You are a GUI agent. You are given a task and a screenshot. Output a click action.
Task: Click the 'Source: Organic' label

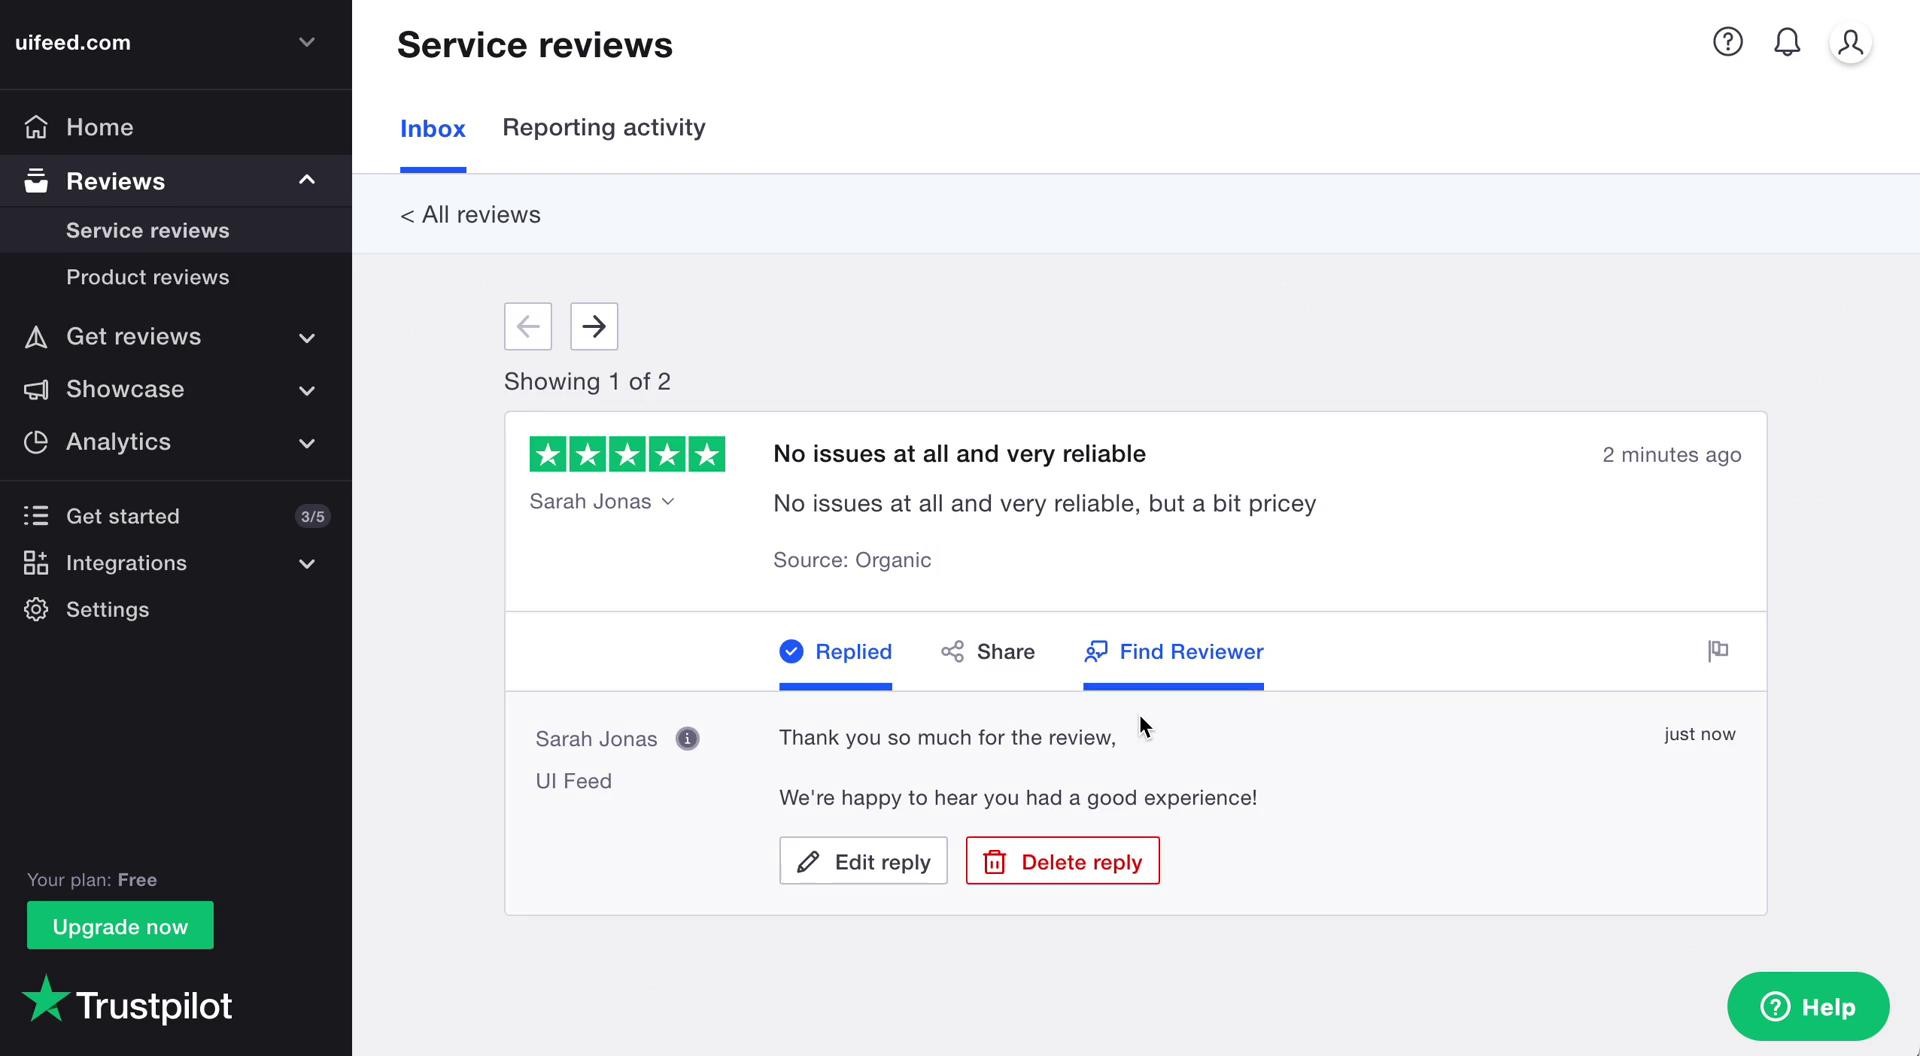(852, 560)
